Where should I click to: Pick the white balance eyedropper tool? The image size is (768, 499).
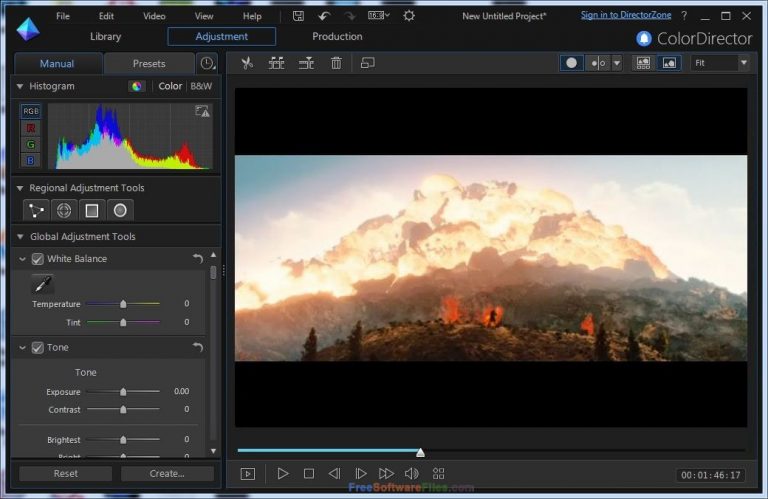coord(43,284)
